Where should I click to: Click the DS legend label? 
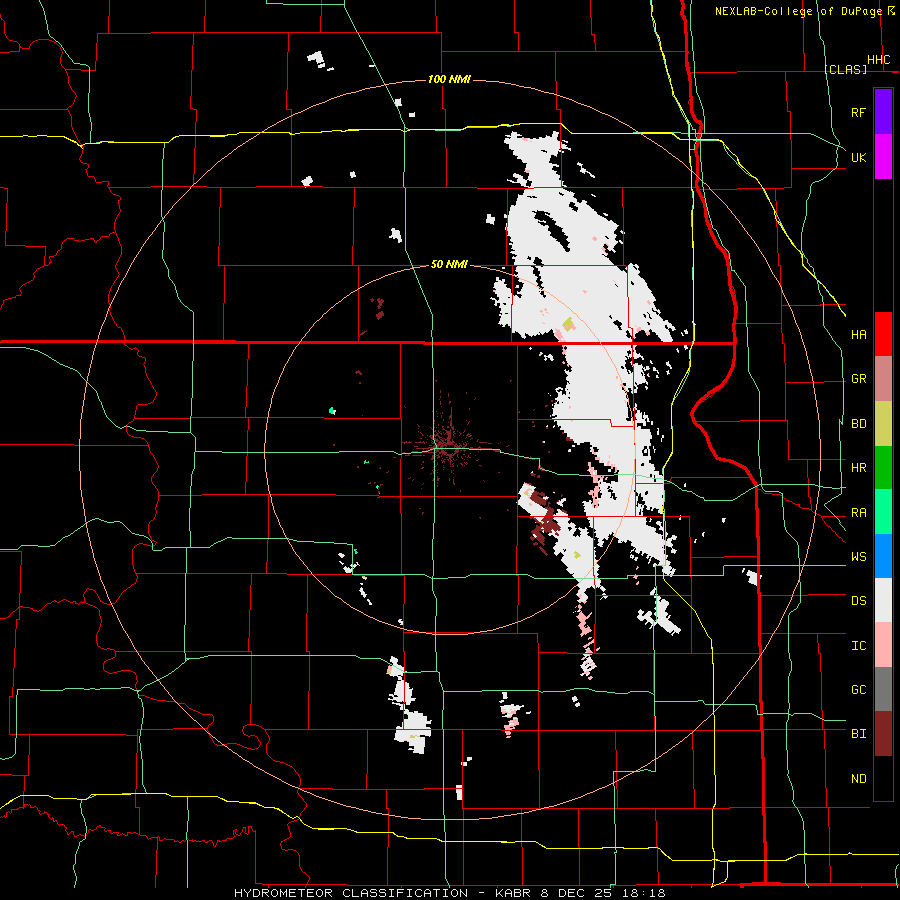click(x=858, y=601)
